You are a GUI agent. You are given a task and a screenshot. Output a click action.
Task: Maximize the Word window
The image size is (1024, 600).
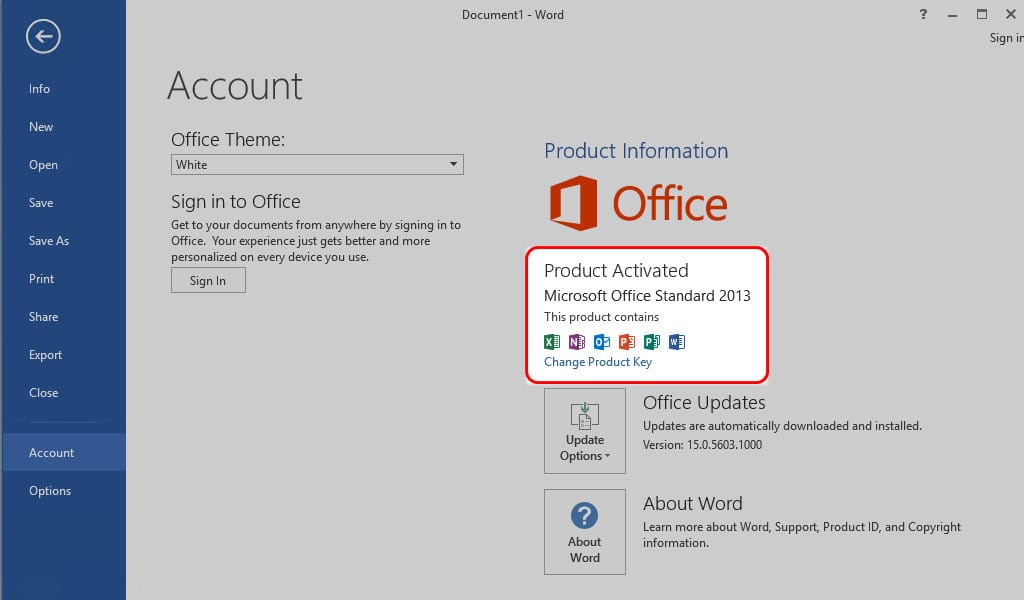(x=982, y=14)
